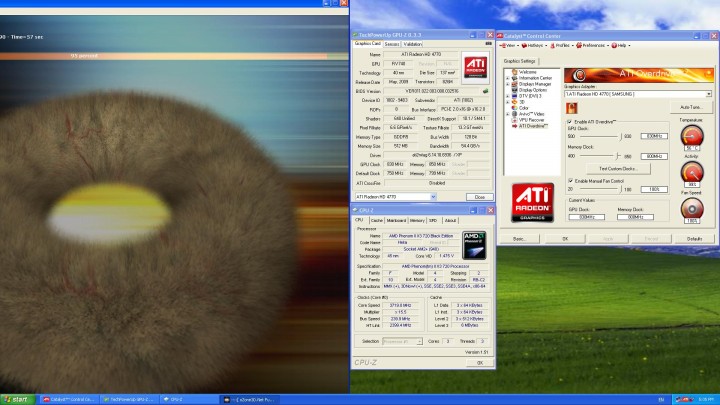Switch to Catalyst Control Center taskbar button

(69, 399)
